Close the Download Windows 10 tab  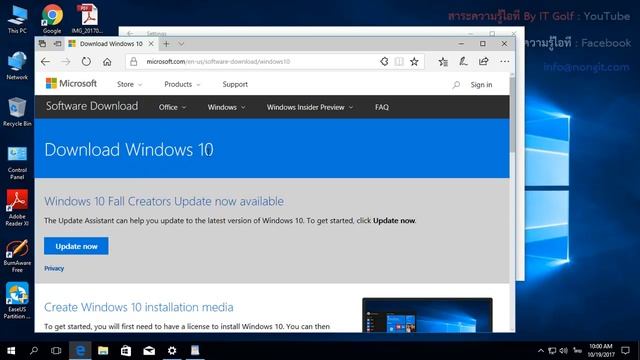coord(151,44)
